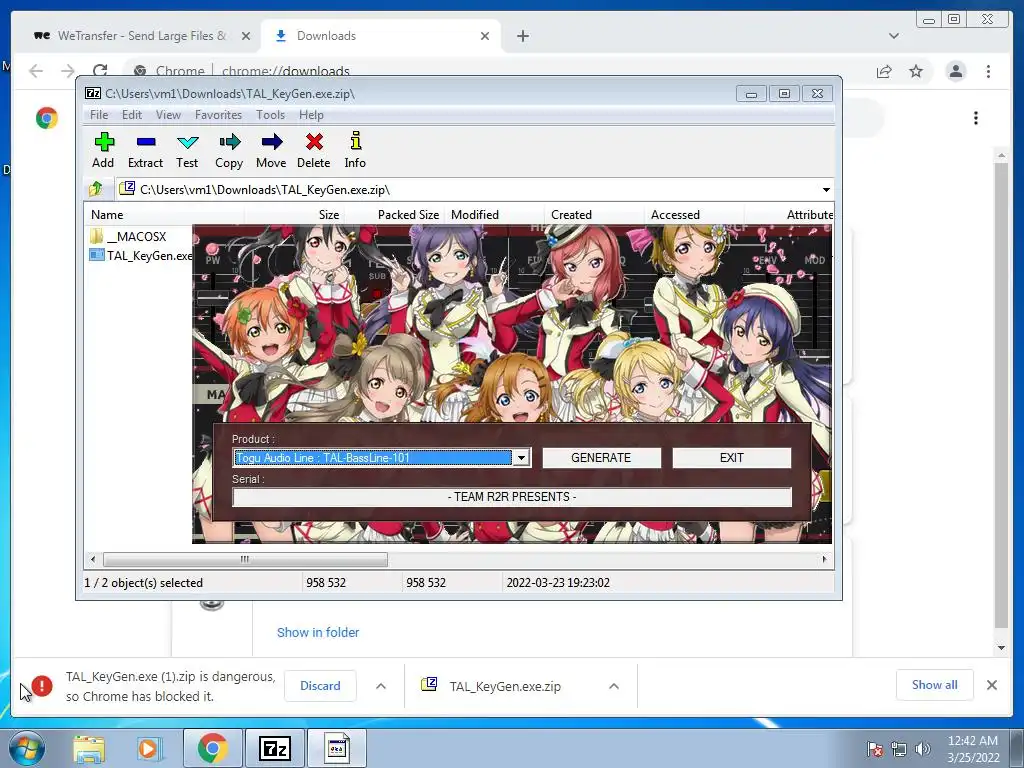
Task: Bookmark this page with the star
Action: (x=916, y=71)
